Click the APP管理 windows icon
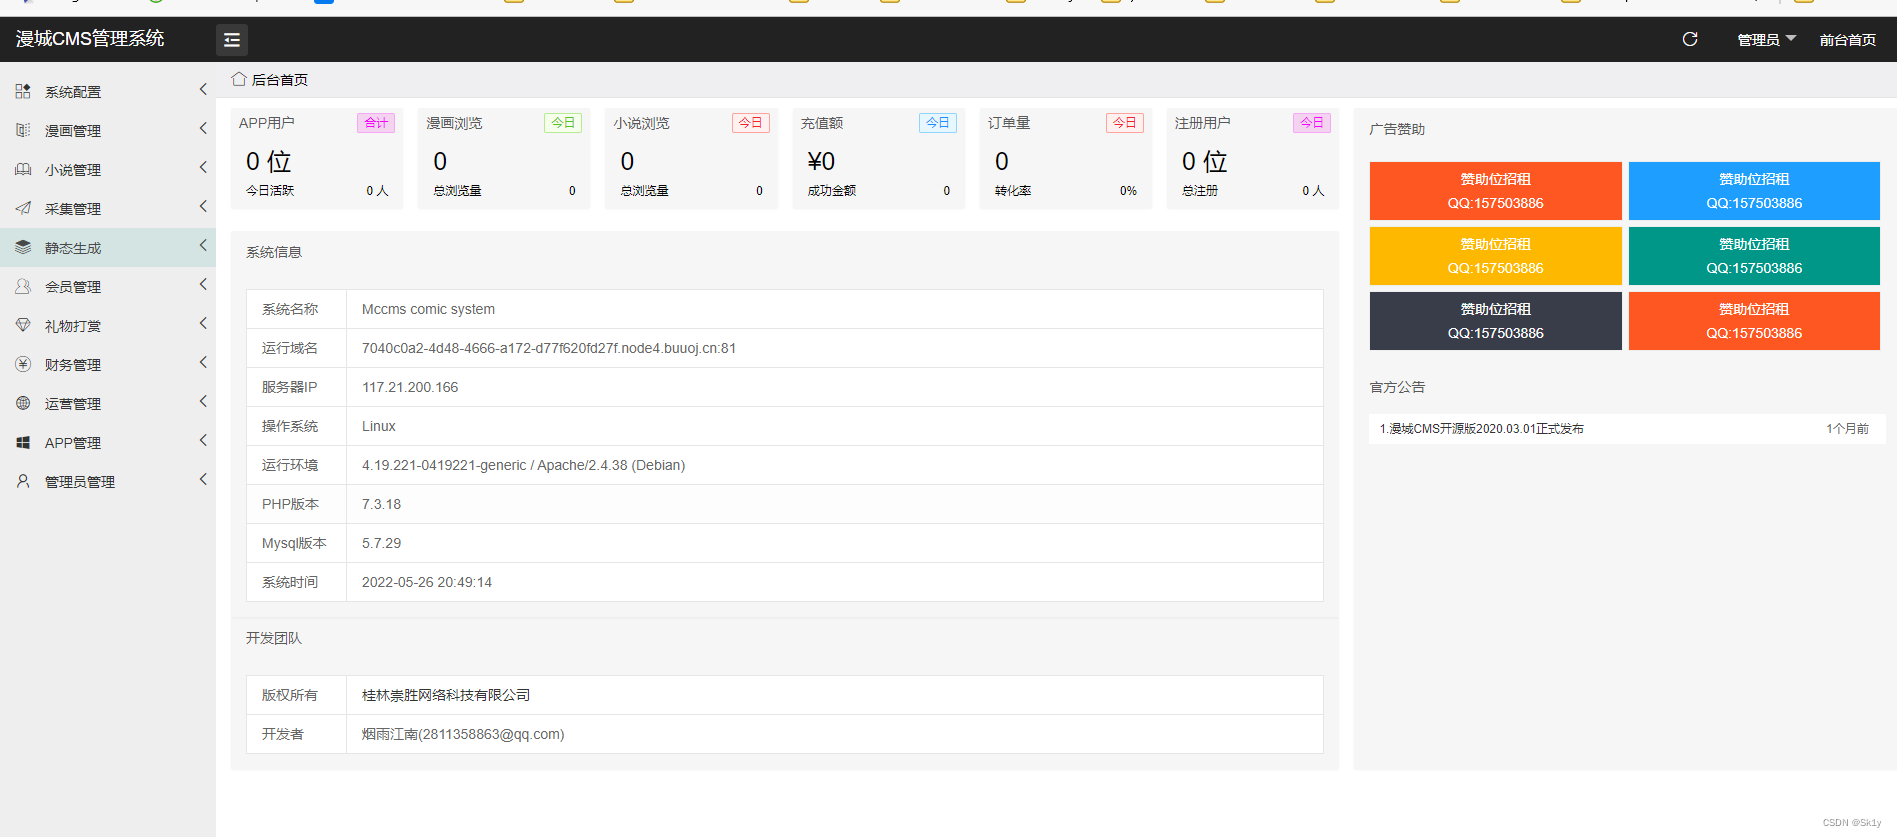Screen dimensions: 1897x837 tap(23, 442)
